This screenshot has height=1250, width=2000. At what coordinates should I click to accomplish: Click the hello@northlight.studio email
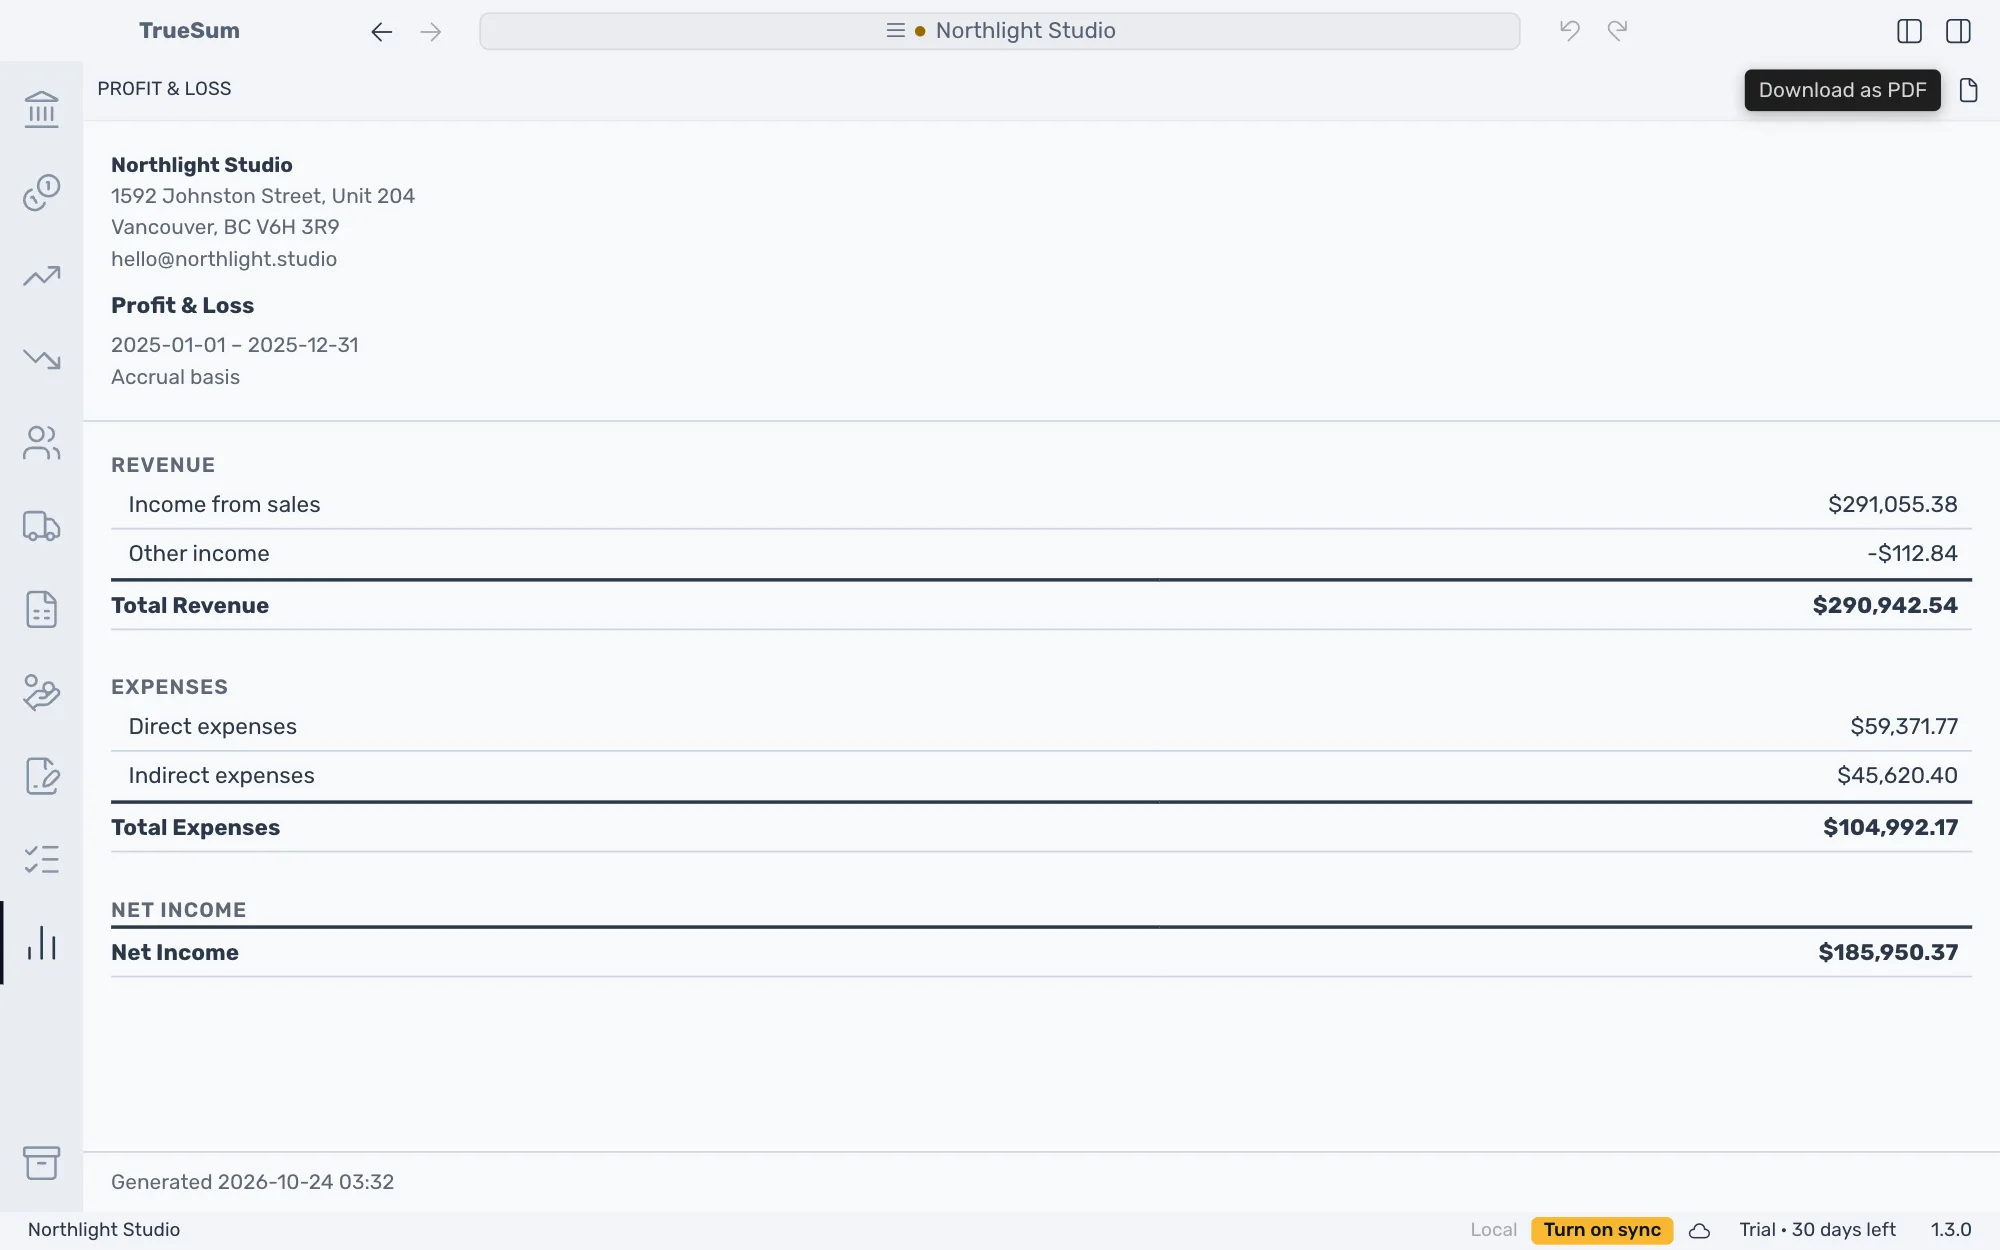pyautogui.click(x=224, y=259)
